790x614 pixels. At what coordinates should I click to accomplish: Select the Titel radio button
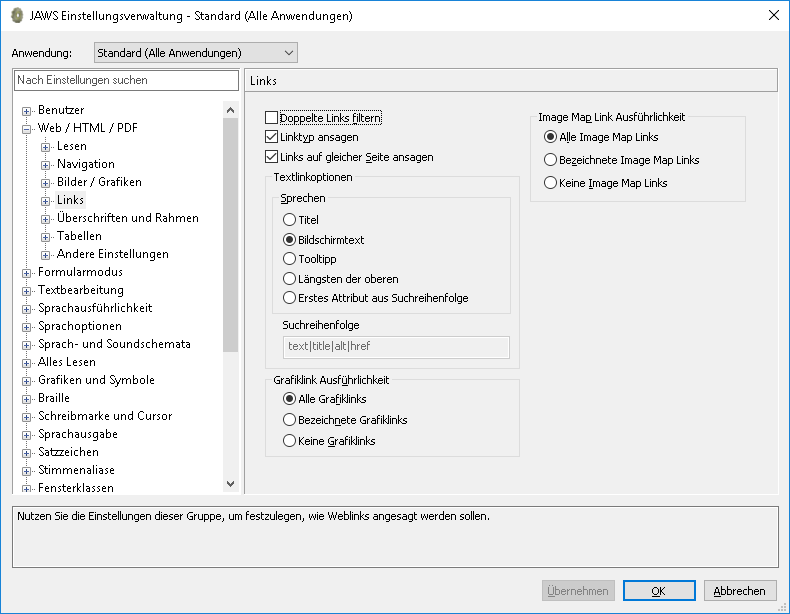pos(290,219)
